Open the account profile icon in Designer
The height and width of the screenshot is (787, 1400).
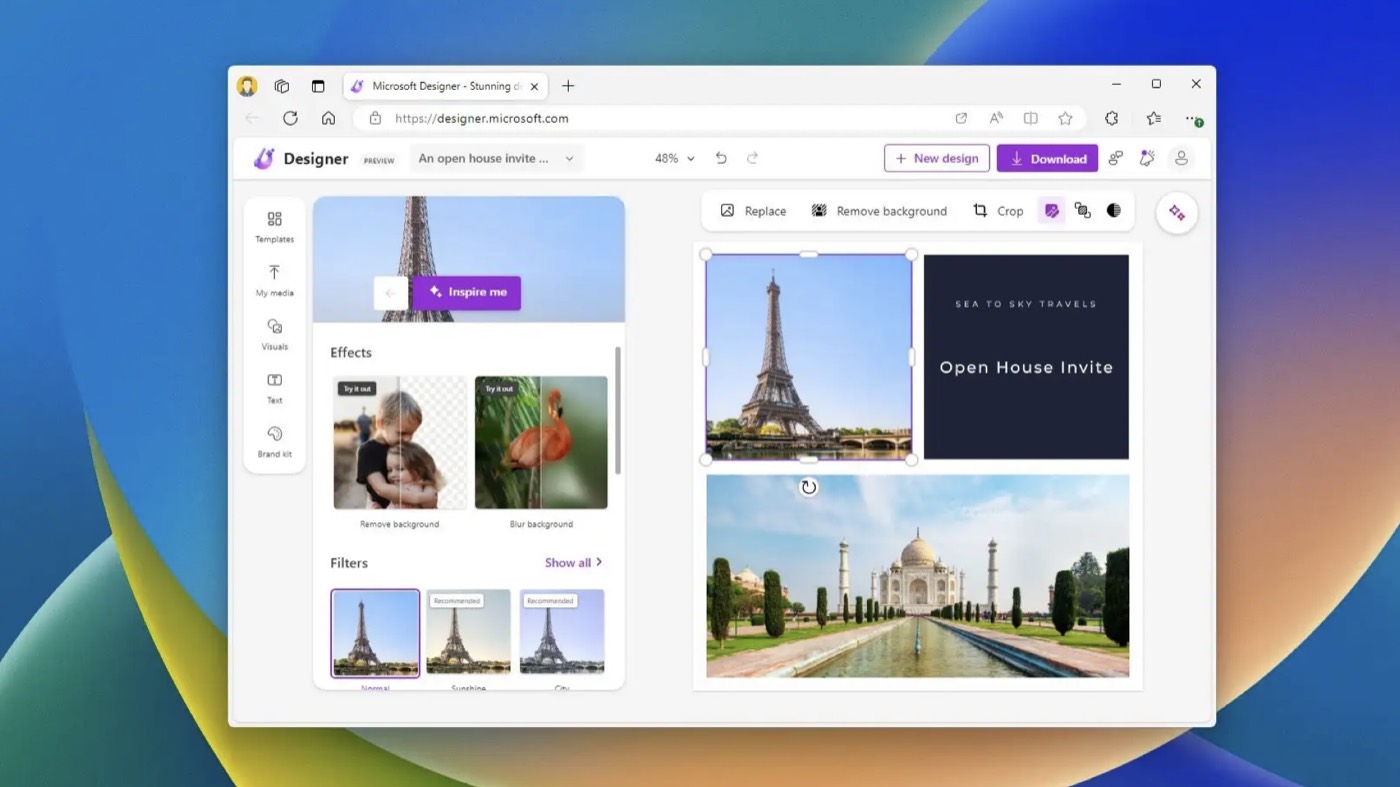click(1181, 158)
